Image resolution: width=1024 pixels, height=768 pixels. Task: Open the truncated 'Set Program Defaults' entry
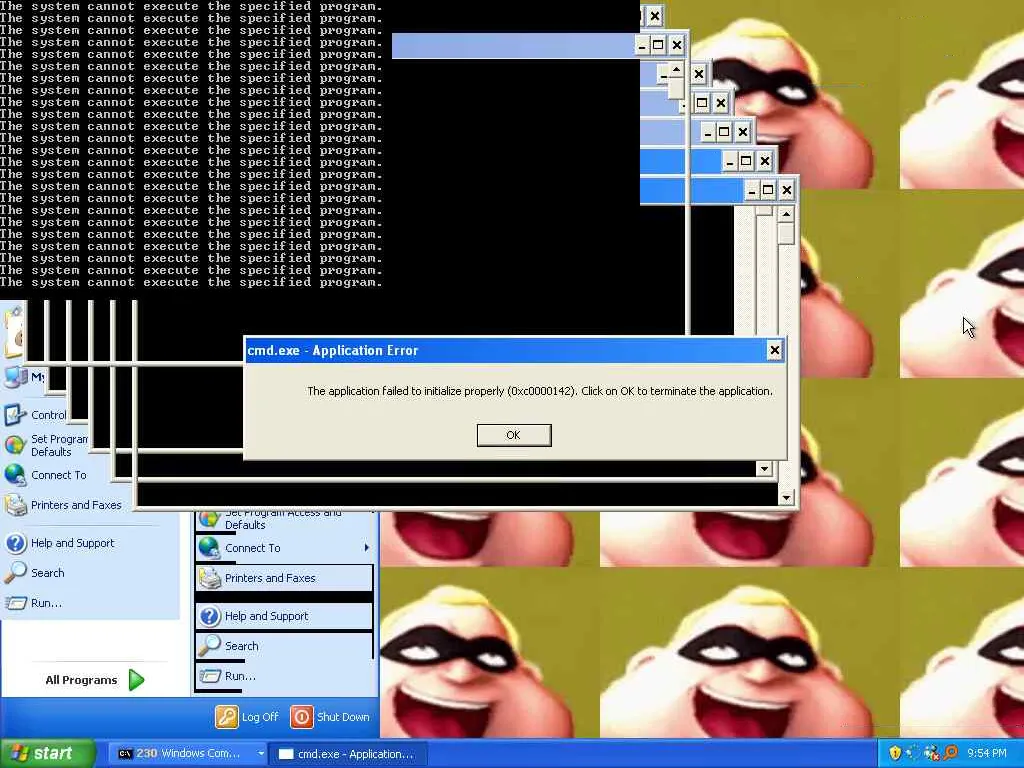coord(44,445)
